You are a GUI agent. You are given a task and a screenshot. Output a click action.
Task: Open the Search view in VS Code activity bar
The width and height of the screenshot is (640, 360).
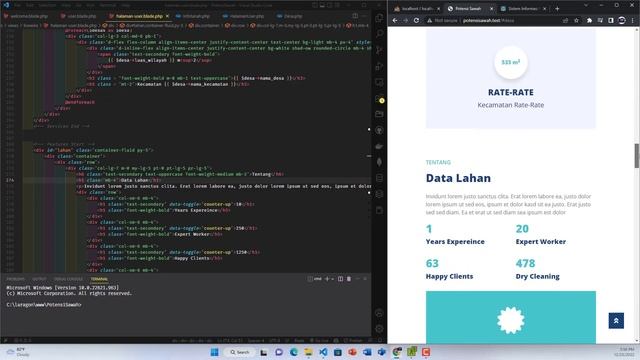(x=379, y=34)
